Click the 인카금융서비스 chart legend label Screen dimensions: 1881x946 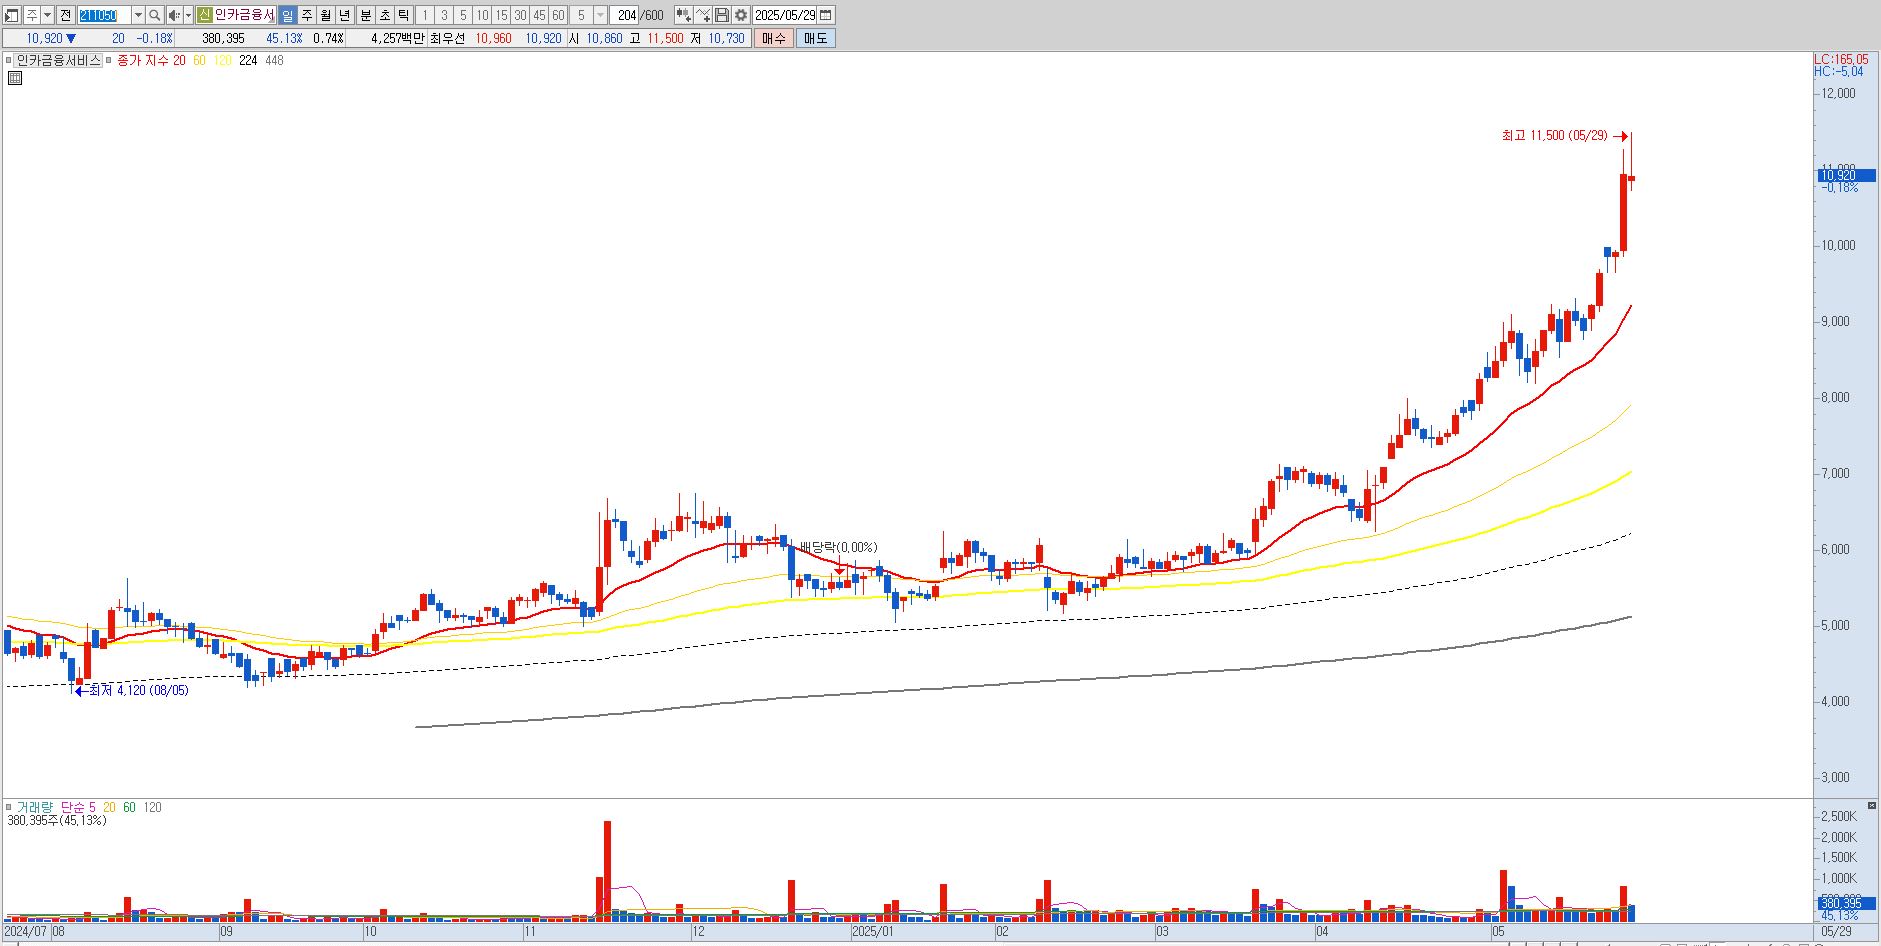click(x=58, y=60)
